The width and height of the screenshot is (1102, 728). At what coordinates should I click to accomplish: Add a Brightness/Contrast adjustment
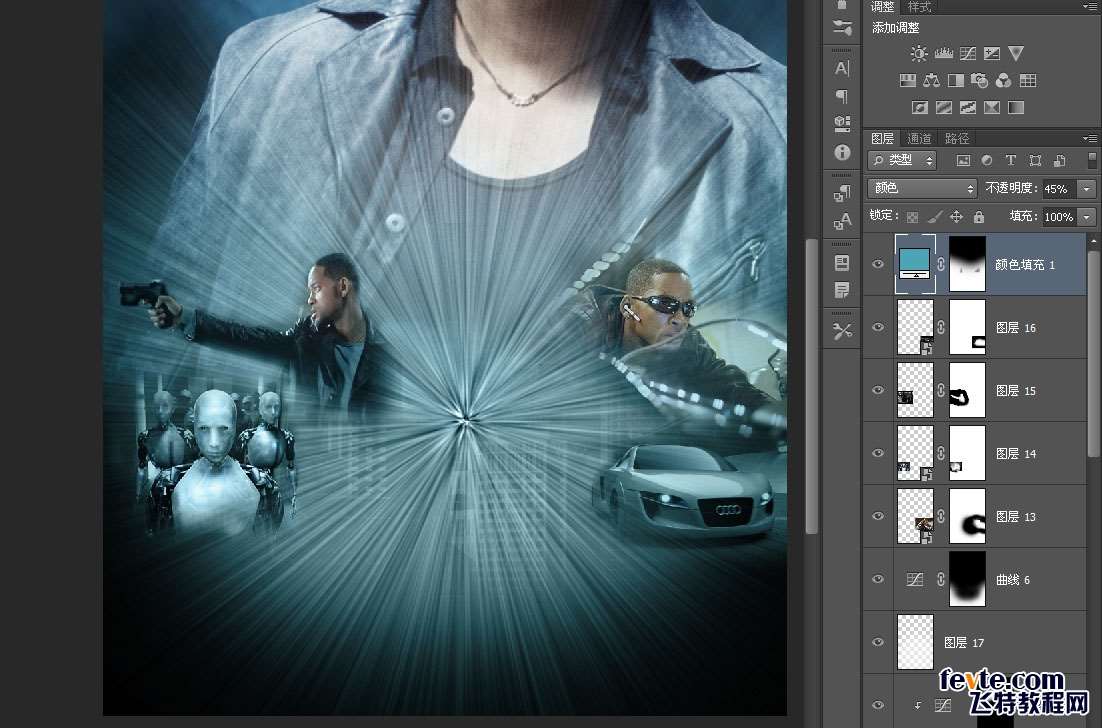click(919, 53)
